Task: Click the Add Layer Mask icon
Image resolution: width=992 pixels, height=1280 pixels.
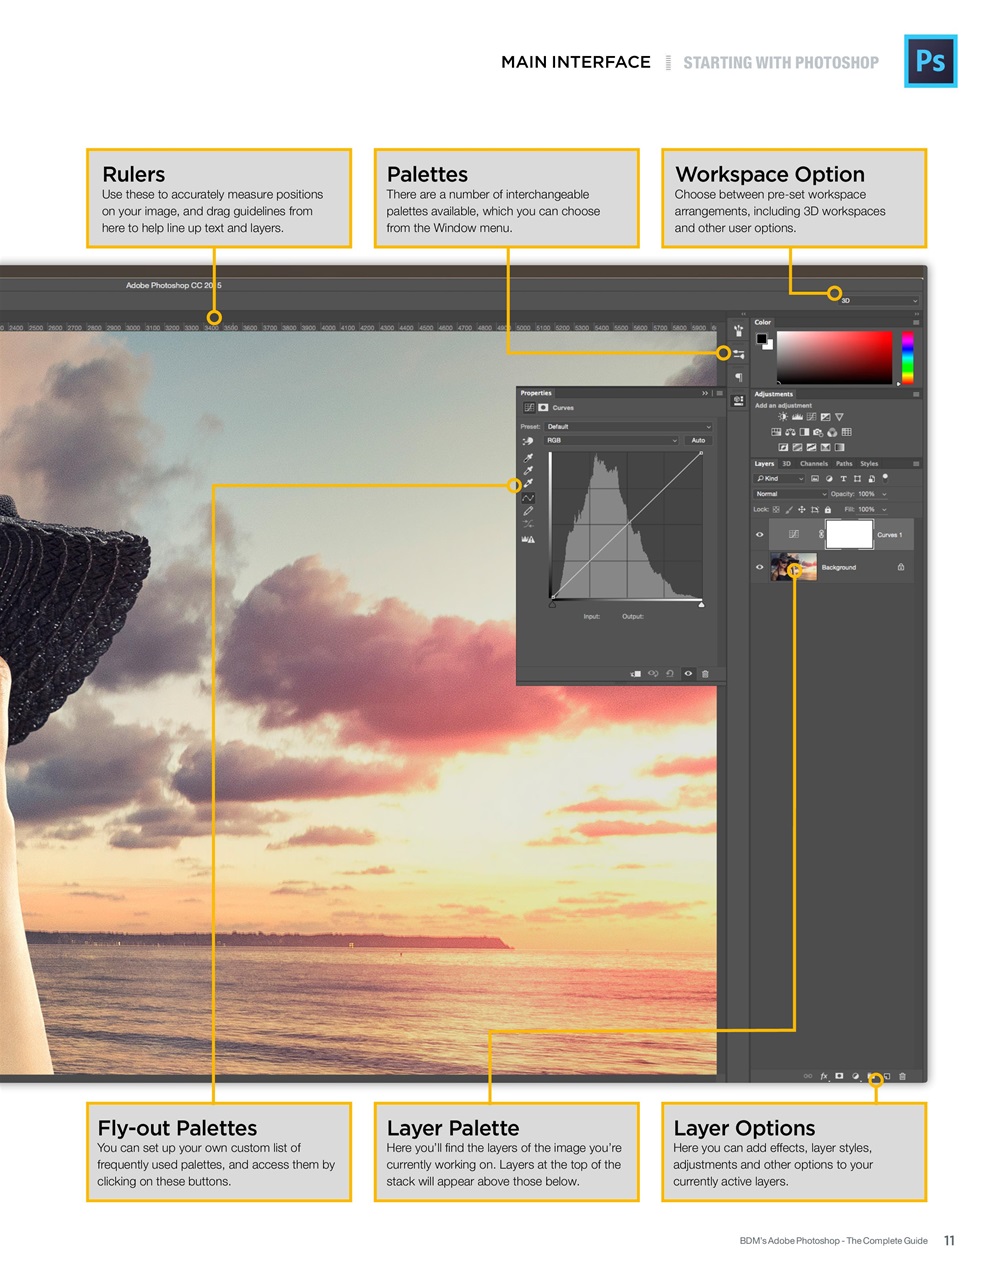Action: (839, 1076)
